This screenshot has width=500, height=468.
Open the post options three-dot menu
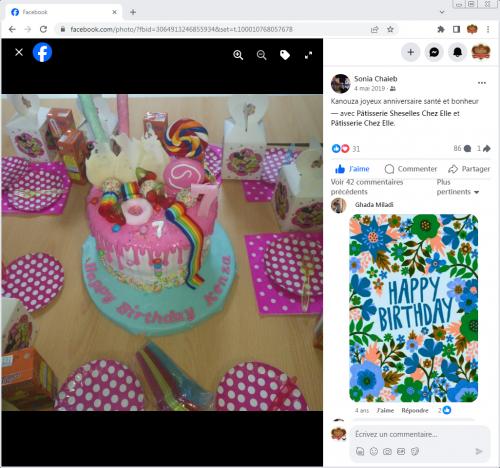pos(482,83)
